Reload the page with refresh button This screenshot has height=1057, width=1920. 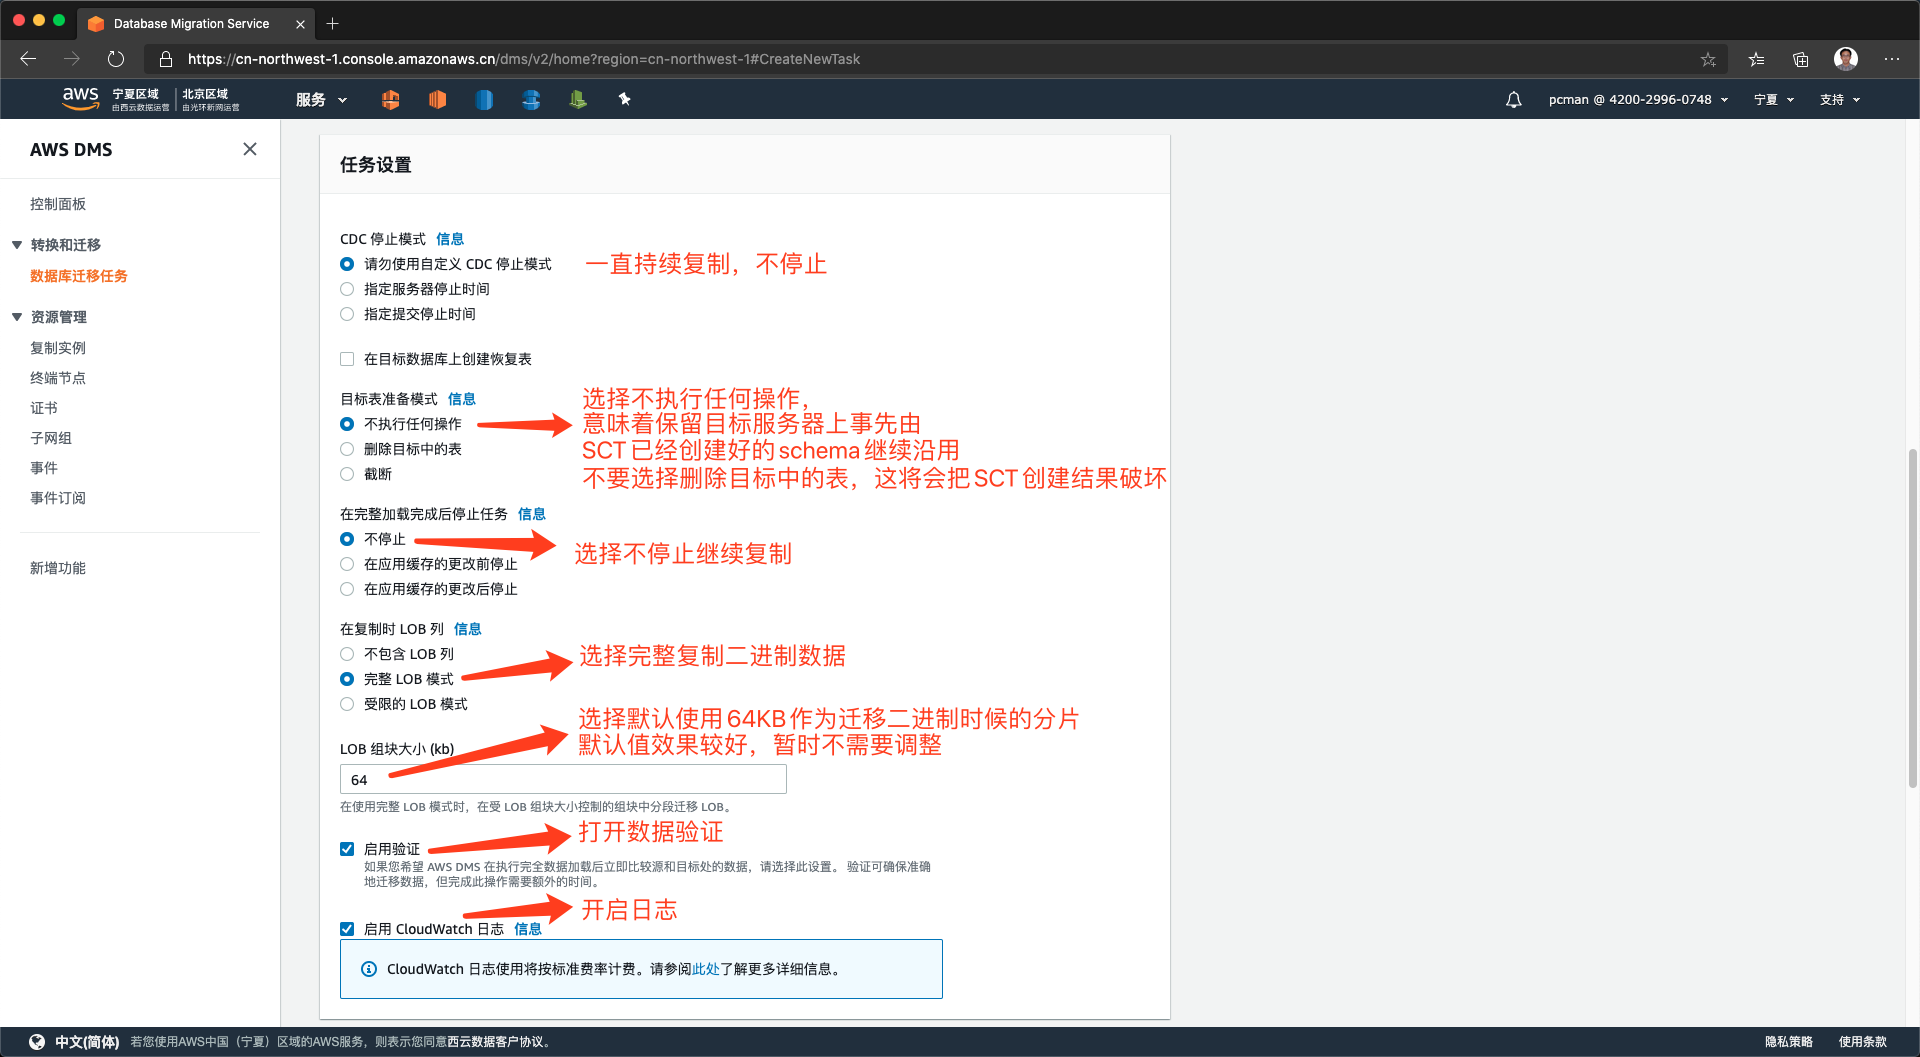[116, 59]
